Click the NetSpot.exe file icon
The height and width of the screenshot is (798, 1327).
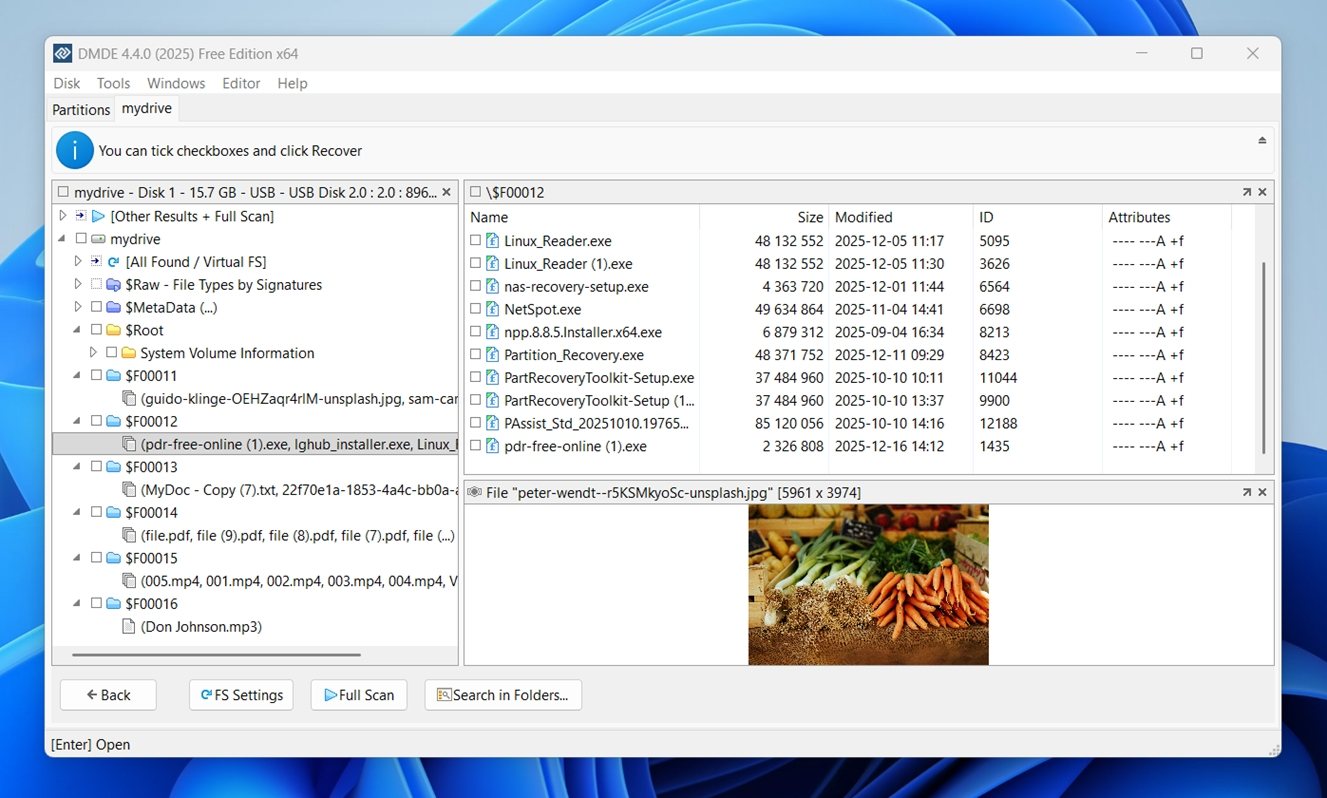[x=492, y=310]
